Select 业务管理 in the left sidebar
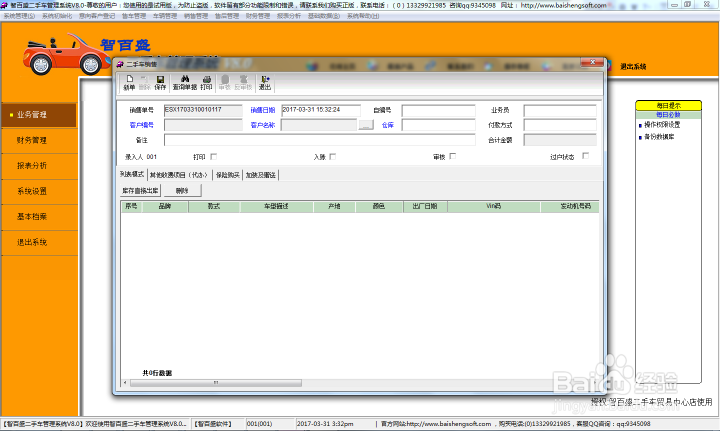This screenshot has width=720, height=431. [x=39, y=115]
